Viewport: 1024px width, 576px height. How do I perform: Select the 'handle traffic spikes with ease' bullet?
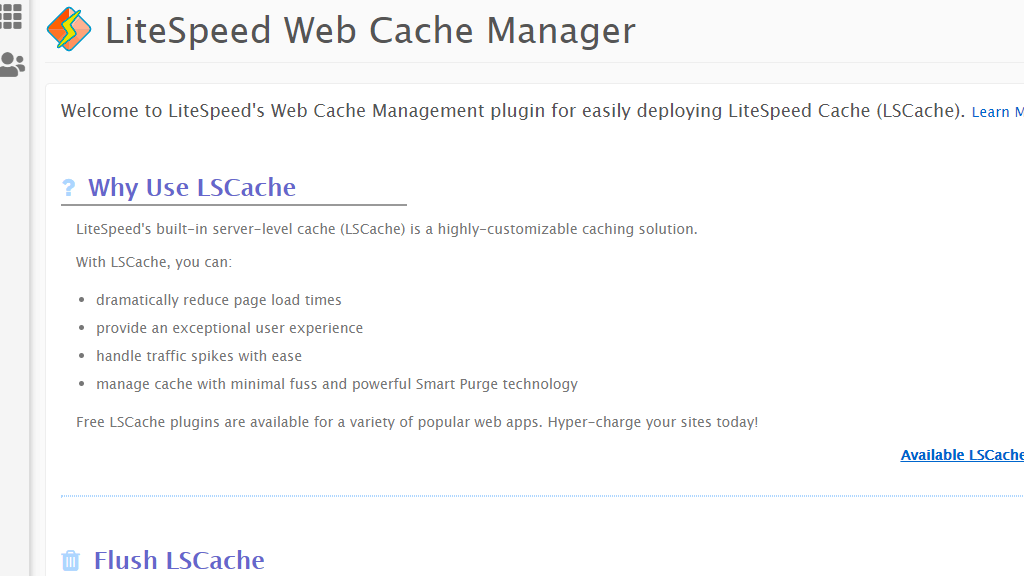pyautogui.click(x=199, y=356)
